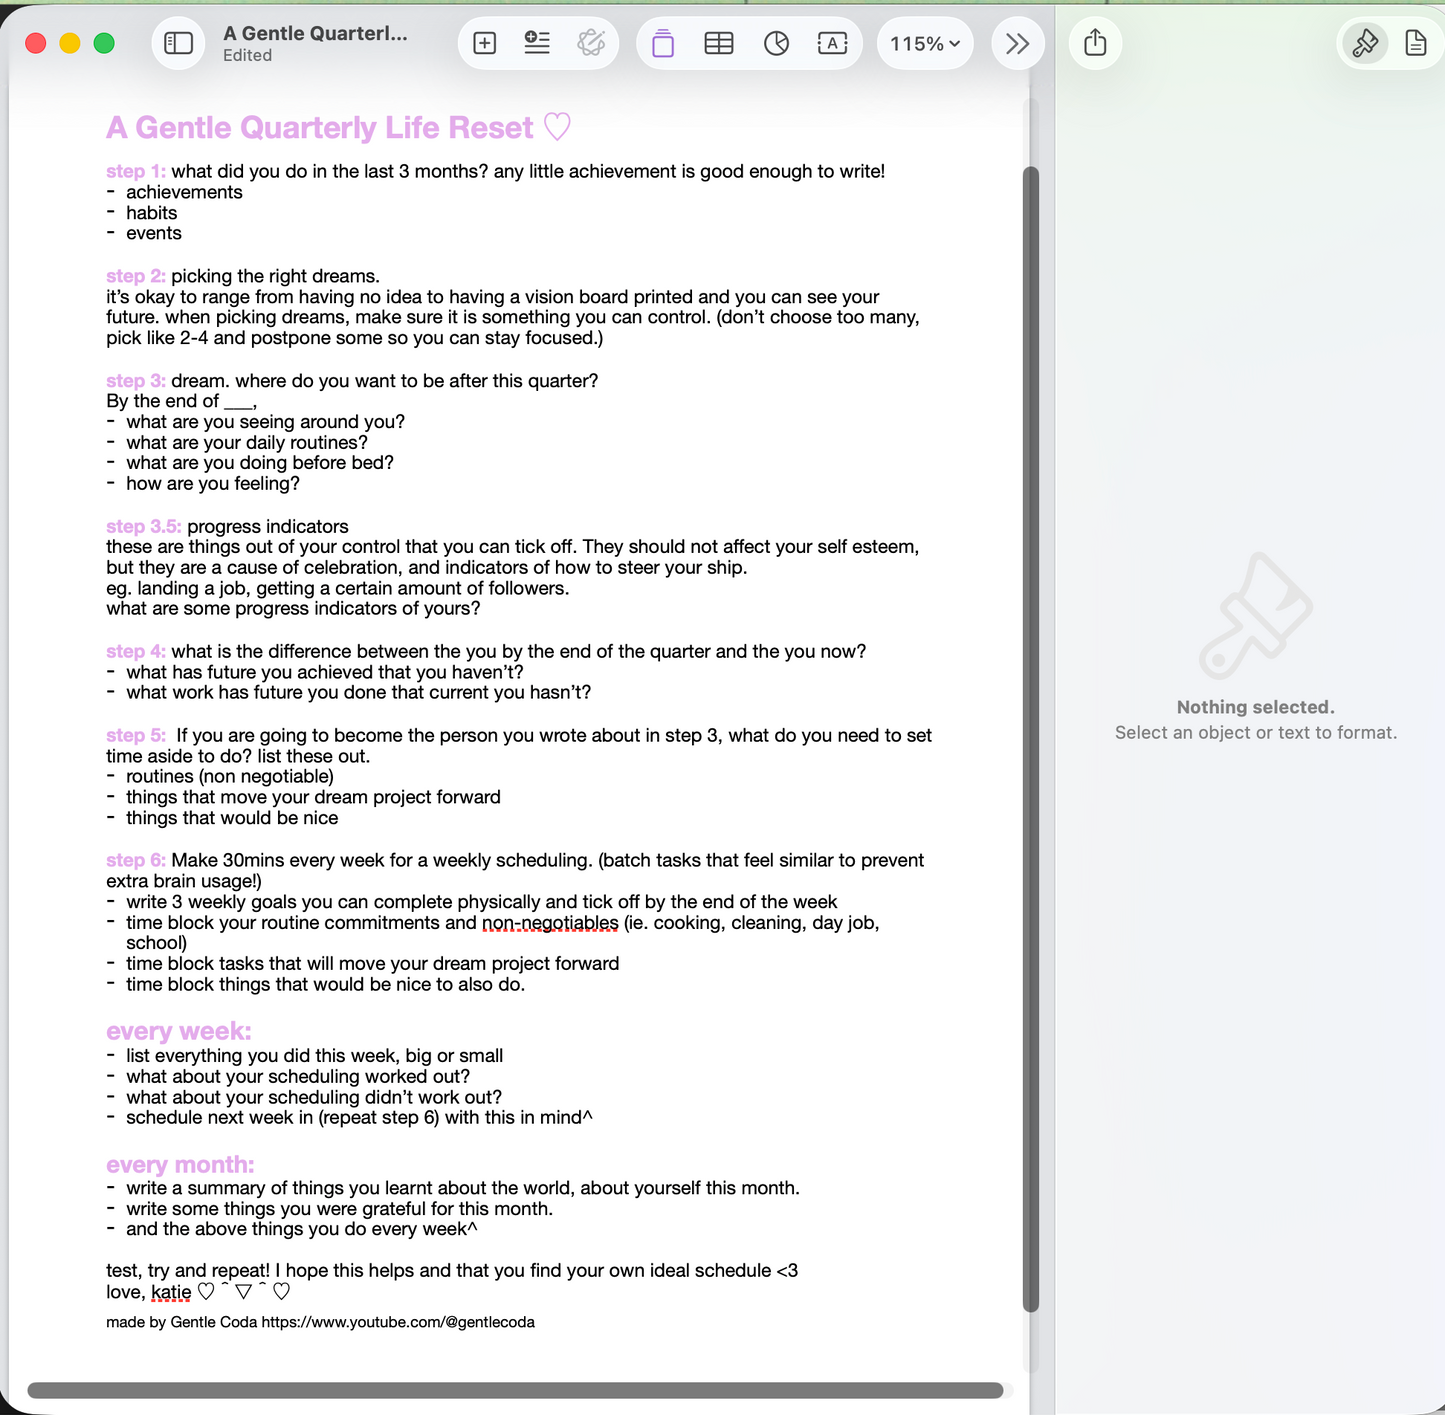The image size is (1445, 1415).
Task: Click the 'By the end of ___,' line
Action: [x=181, y=401]
